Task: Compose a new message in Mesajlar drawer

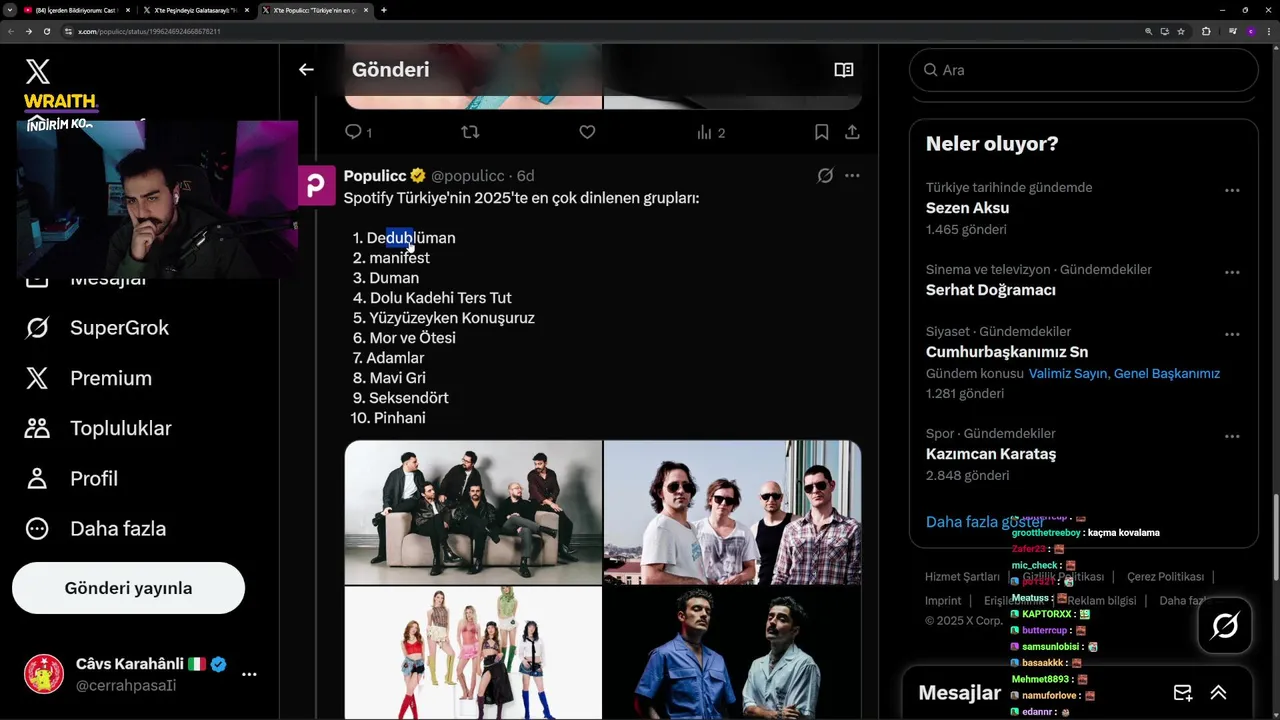Action: (1183, 693)
